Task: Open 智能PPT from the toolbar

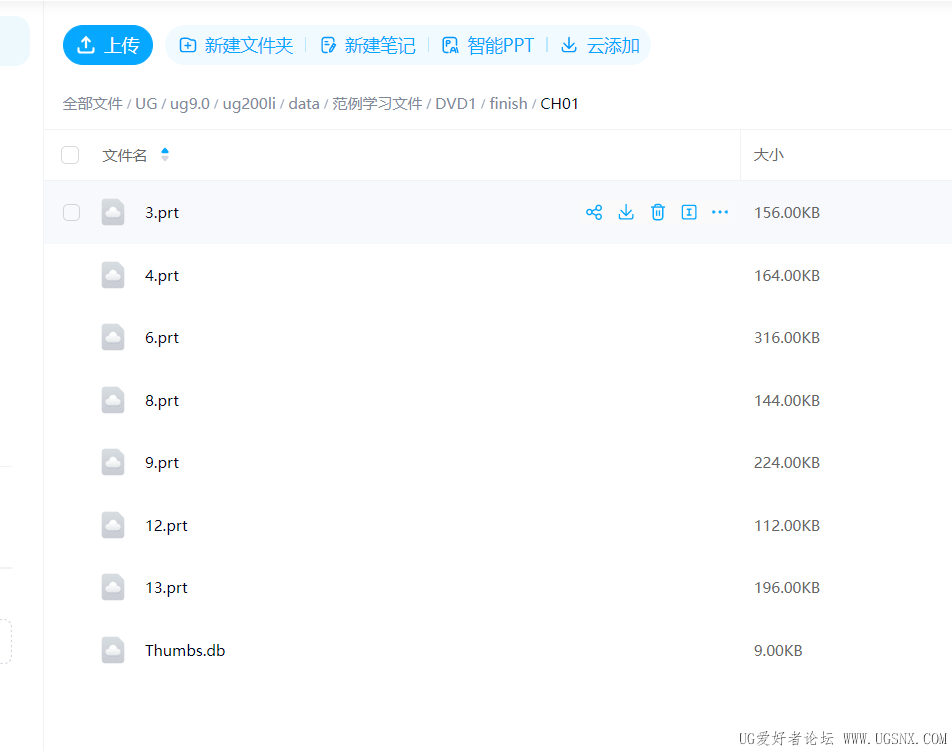Action: pyautogui.click(x=488, y=45)
